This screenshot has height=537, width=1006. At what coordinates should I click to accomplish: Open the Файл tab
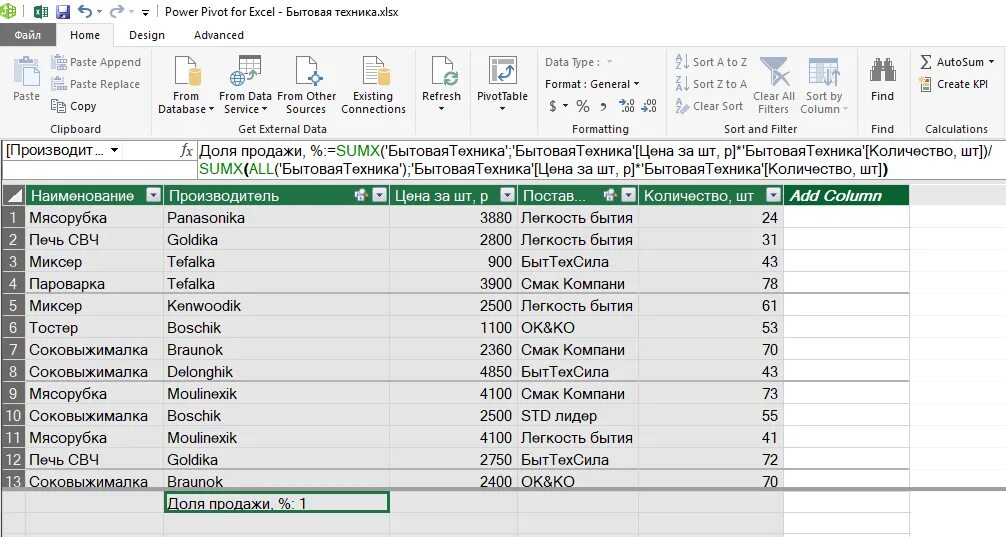[x=27, y=35]
